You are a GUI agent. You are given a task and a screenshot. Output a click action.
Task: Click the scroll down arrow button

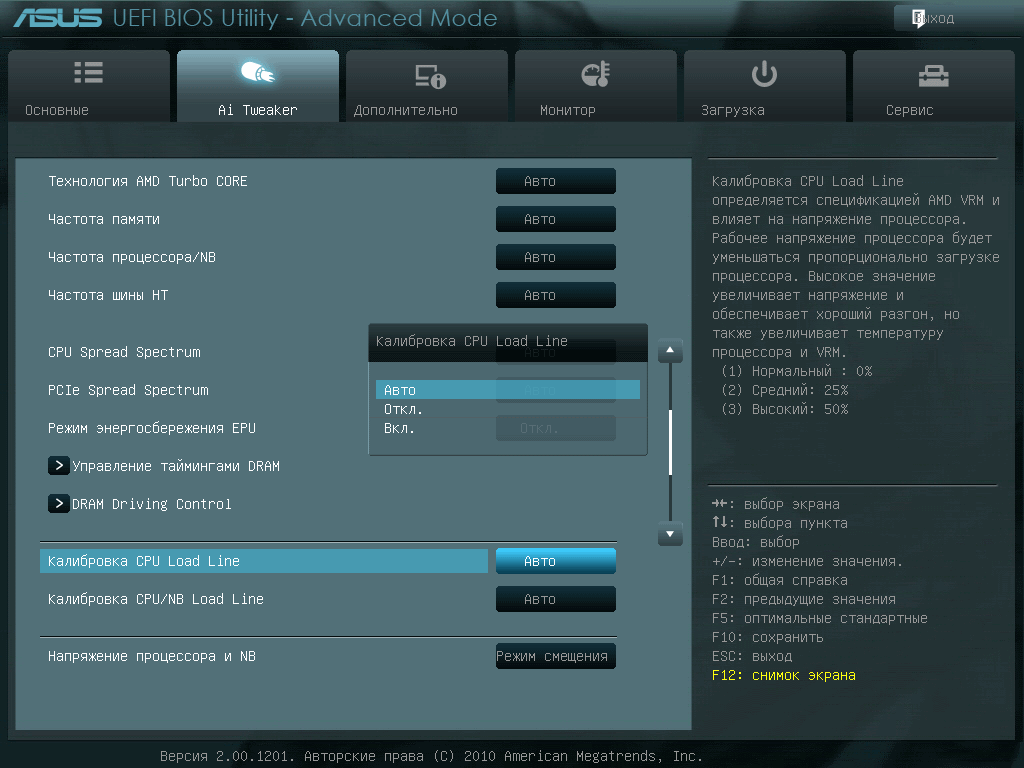pos(670,534)
